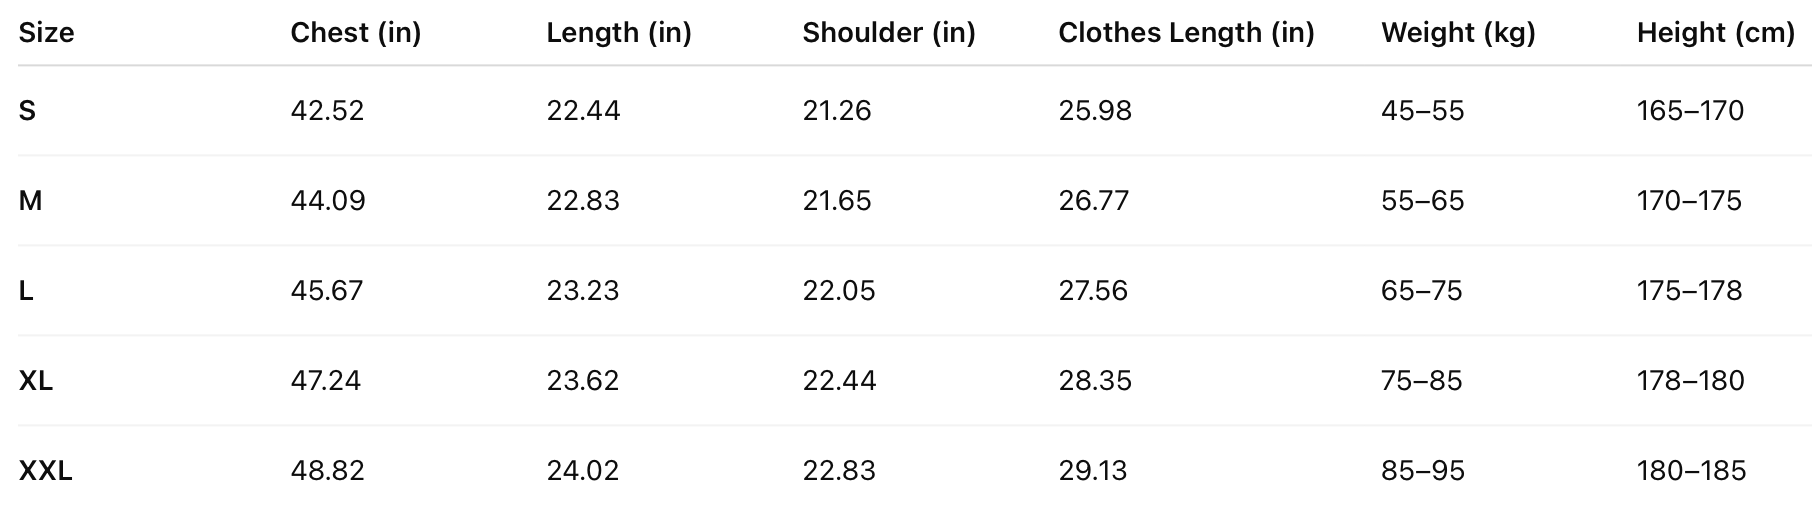Click length value 23.62 in XL row

[583, 380]
